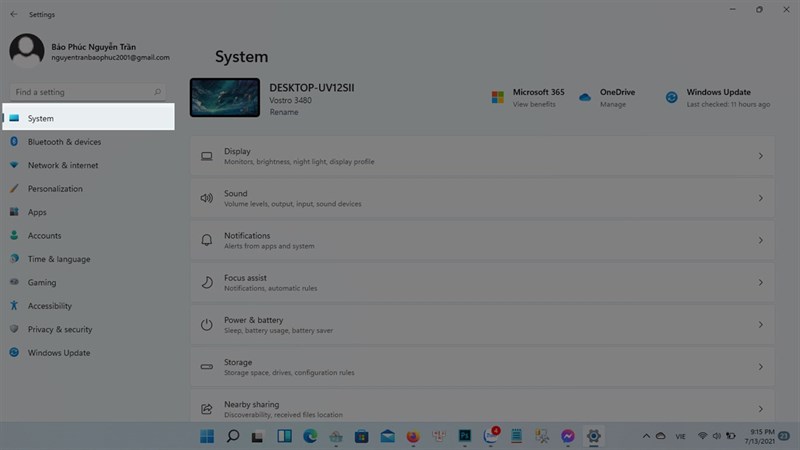Click the Personalization brush icon
Image resolution: width=800 pixels, height=450 pixels.
click(x=14, y=188)
